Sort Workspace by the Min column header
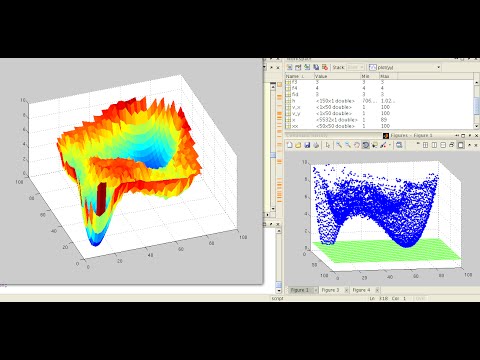 coord(370,76)
